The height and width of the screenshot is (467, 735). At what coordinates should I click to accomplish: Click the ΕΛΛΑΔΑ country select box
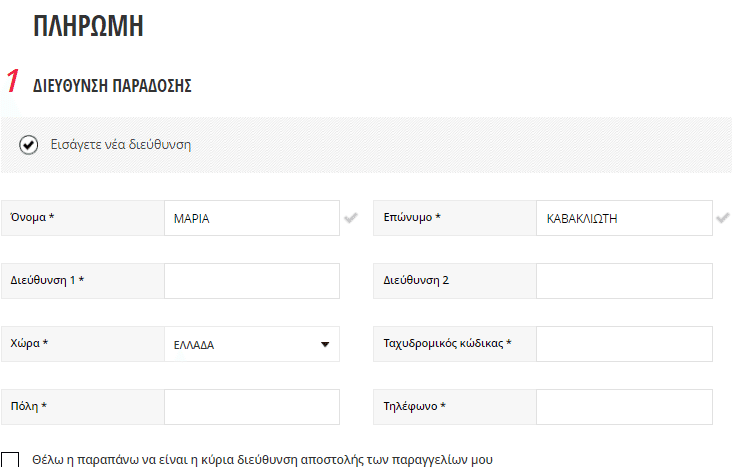click(x=252, y=344)
